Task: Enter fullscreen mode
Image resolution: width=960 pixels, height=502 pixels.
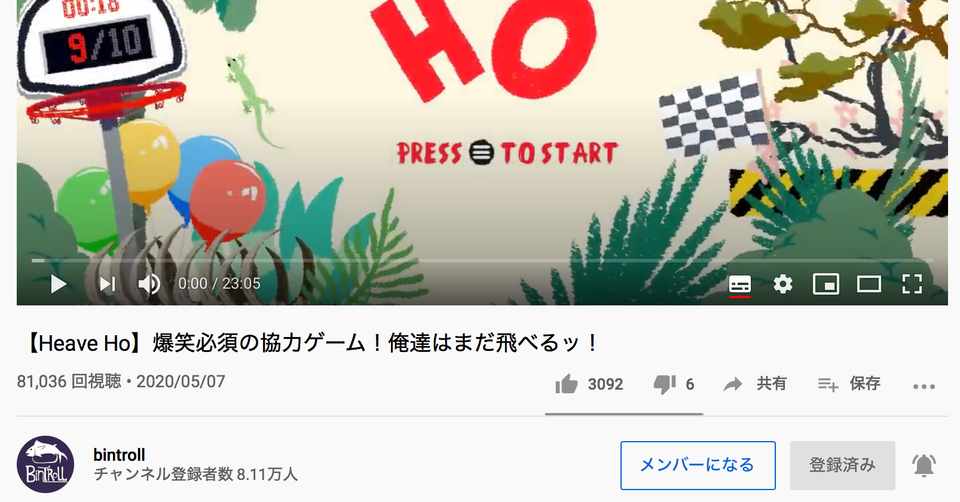Action: pyautogui.click(x=912, y=284)
